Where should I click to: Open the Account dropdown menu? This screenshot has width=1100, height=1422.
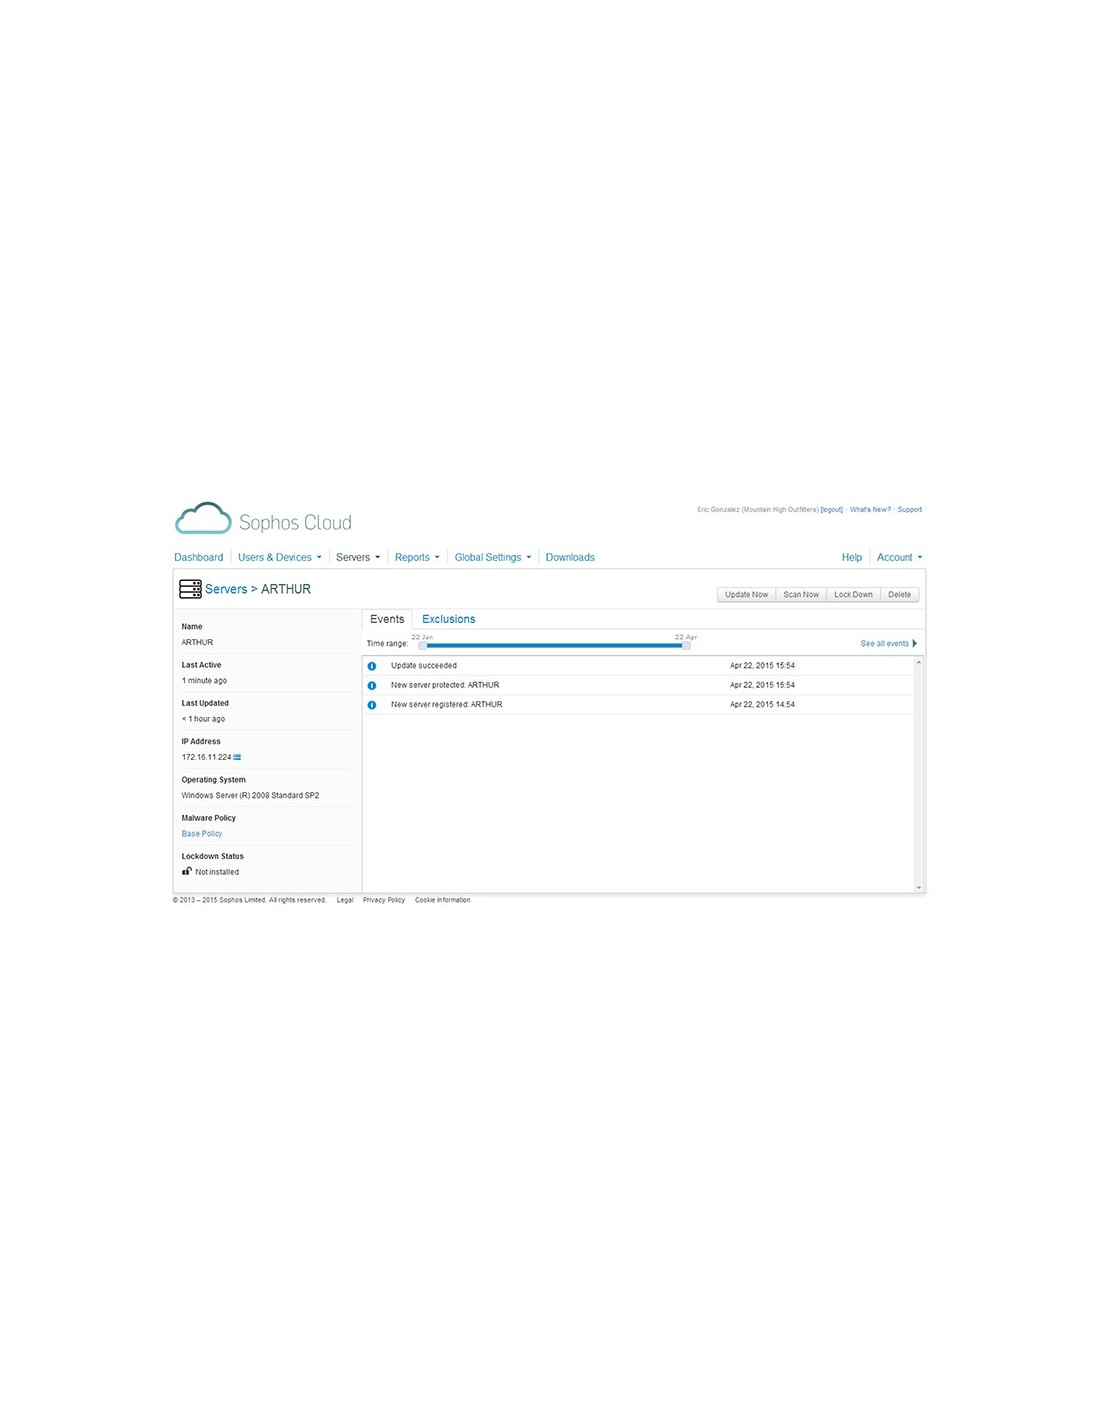(899, 557)
